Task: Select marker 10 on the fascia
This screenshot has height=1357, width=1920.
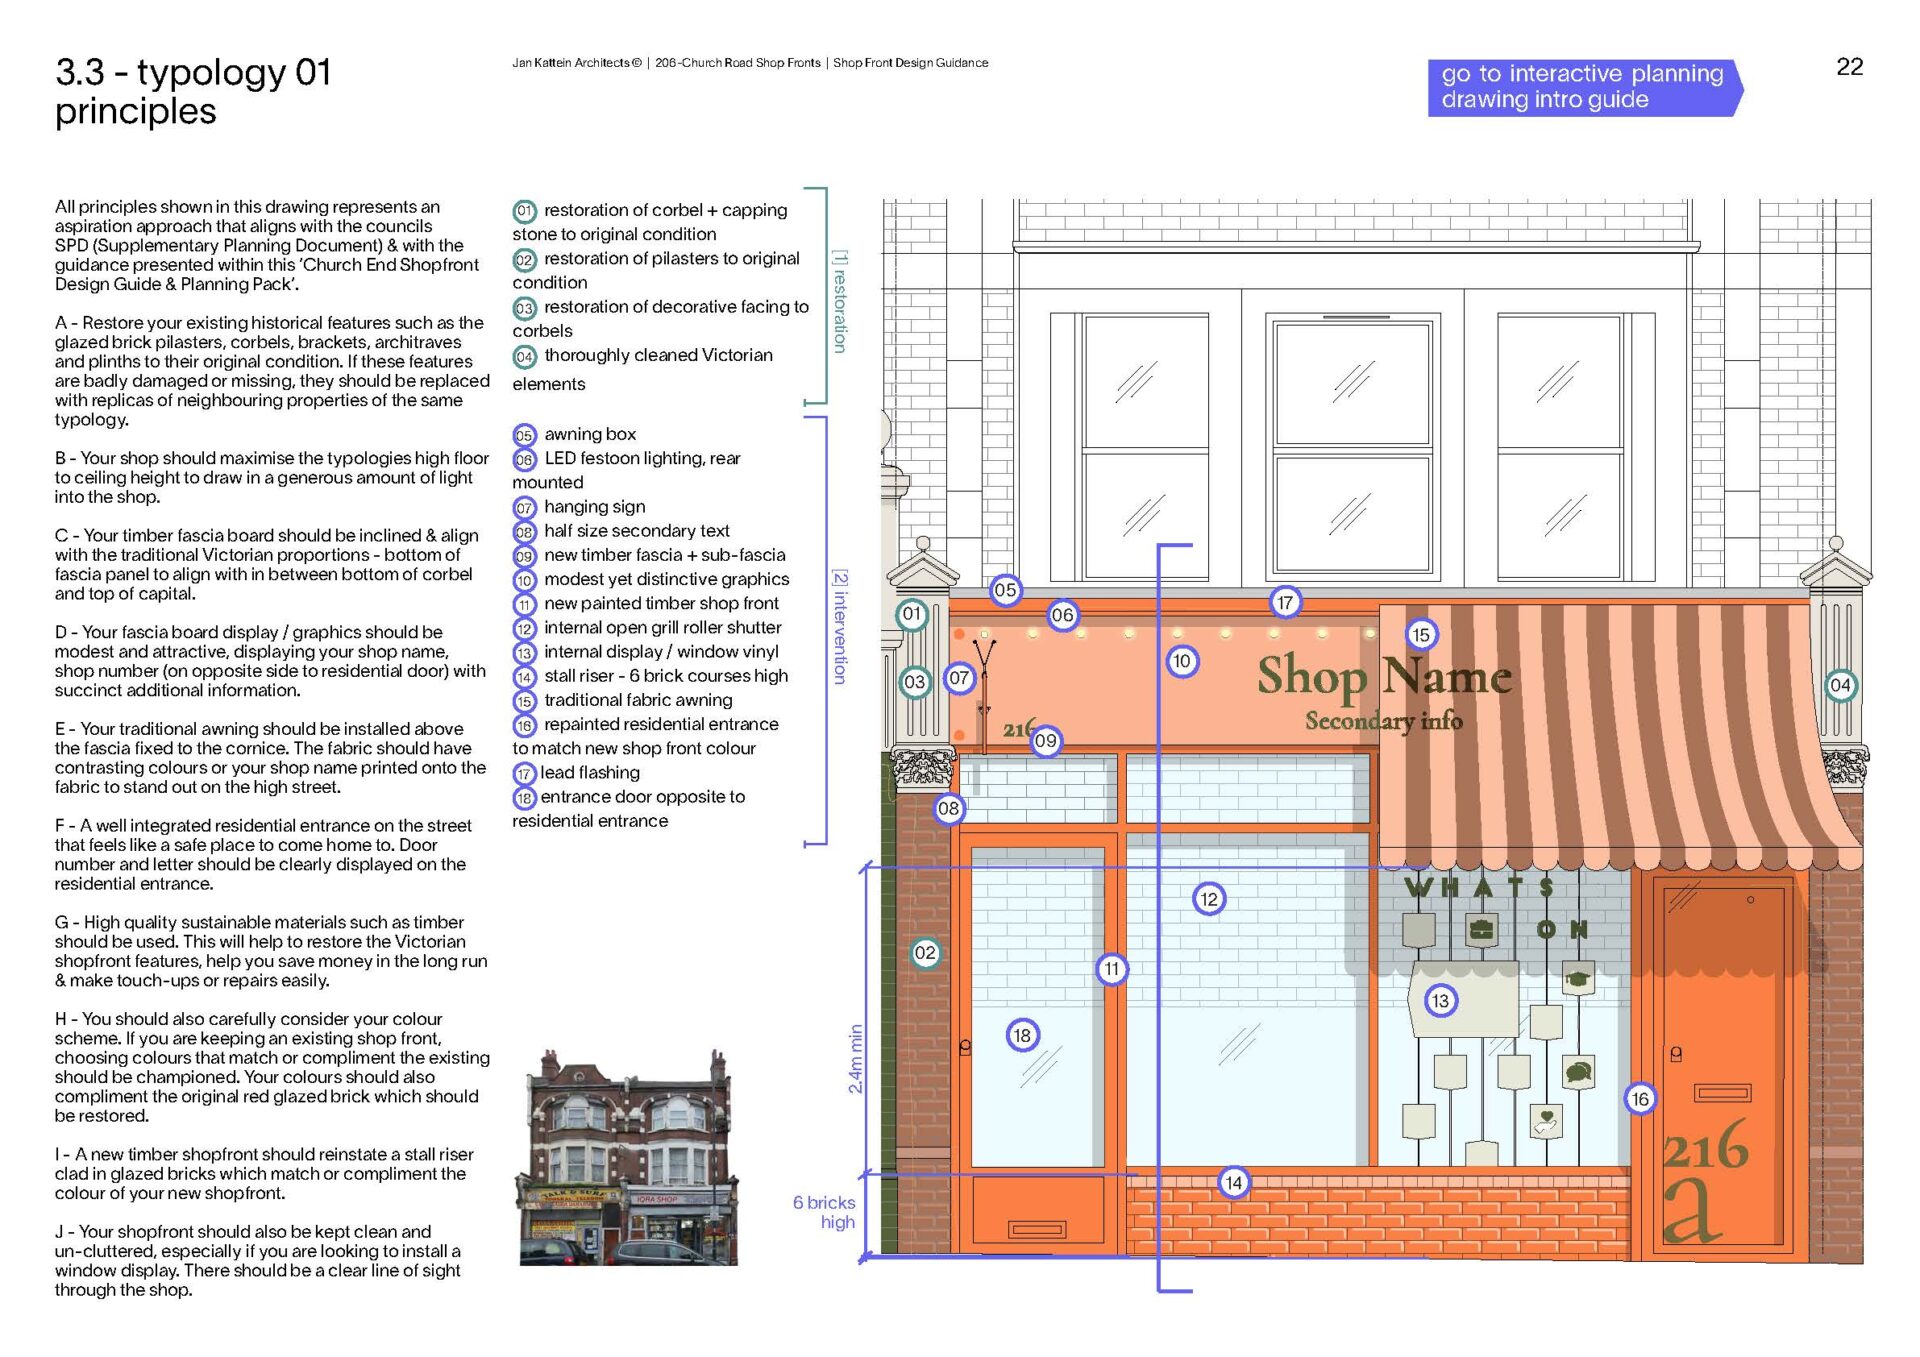Action: pyautogui.click(x=1182, y=661)
